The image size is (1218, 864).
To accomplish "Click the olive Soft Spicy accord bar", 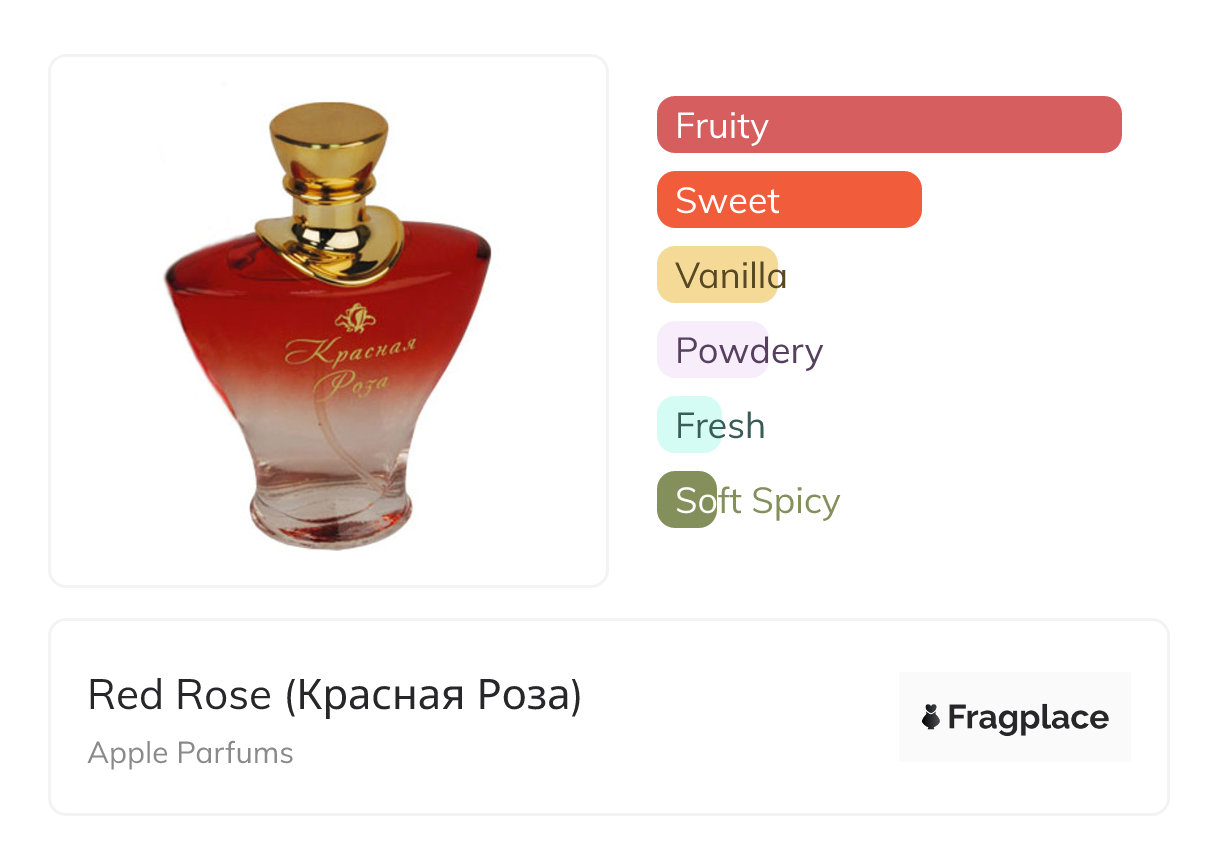I will point(686,500).
